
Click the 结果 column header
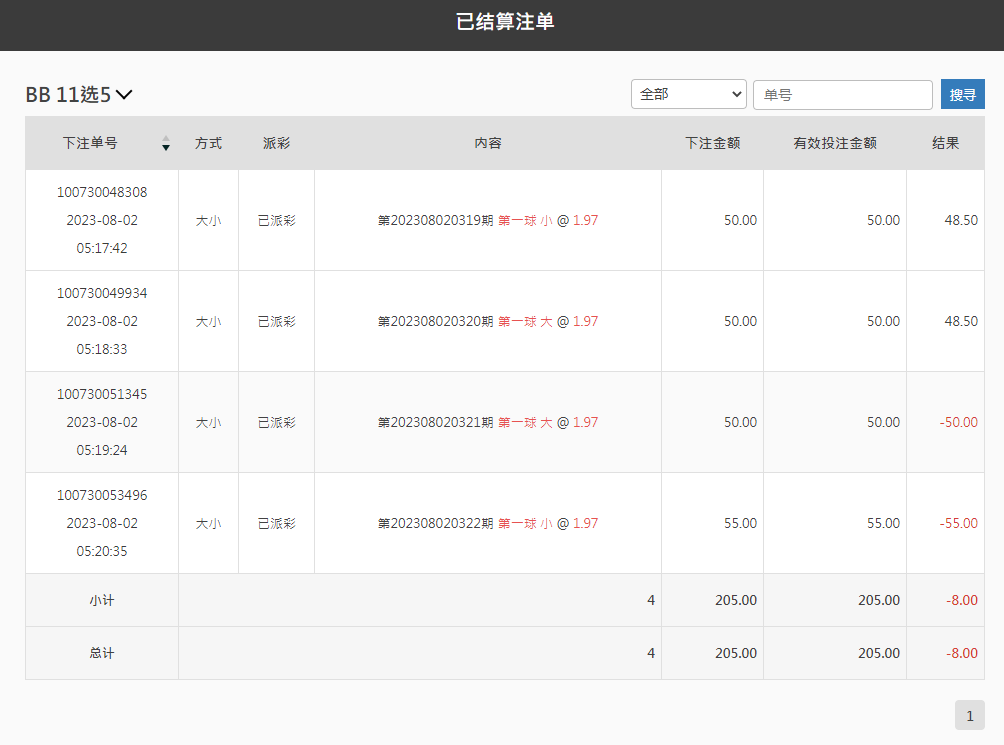(x=945, y=143)
